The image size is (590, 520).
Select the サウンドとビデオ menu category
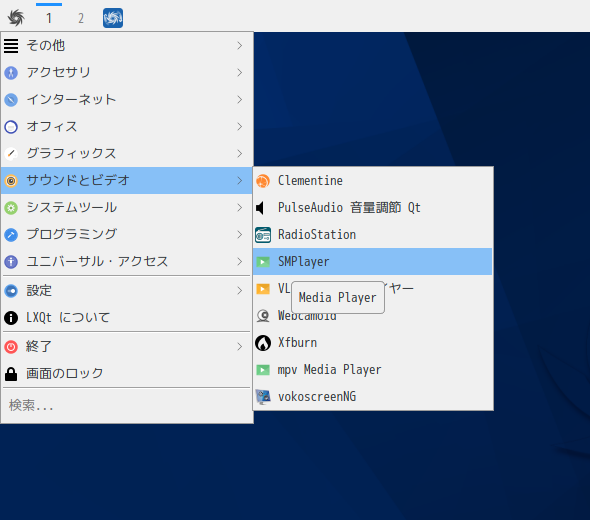click(x=126, y=181)
